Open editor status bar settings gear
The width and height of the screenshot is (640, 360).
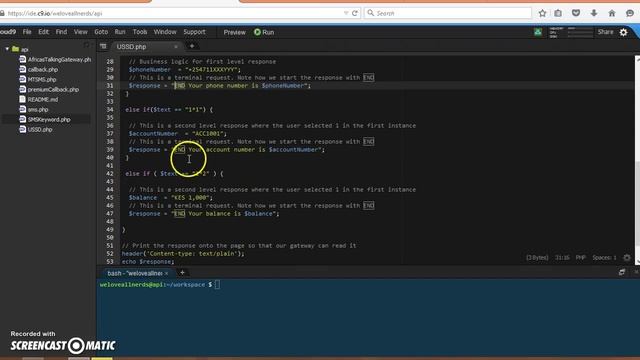(x=627, y=258)
